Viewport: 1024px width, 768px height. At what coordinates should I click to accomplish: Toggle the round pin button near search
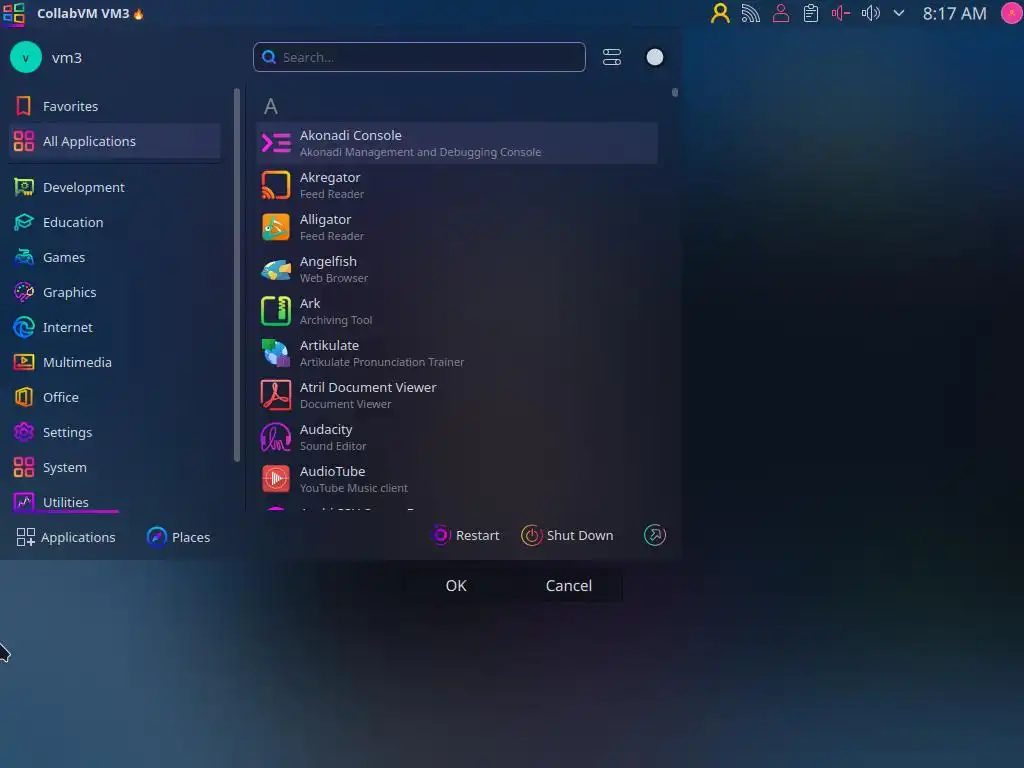click(x=654, y=57)
